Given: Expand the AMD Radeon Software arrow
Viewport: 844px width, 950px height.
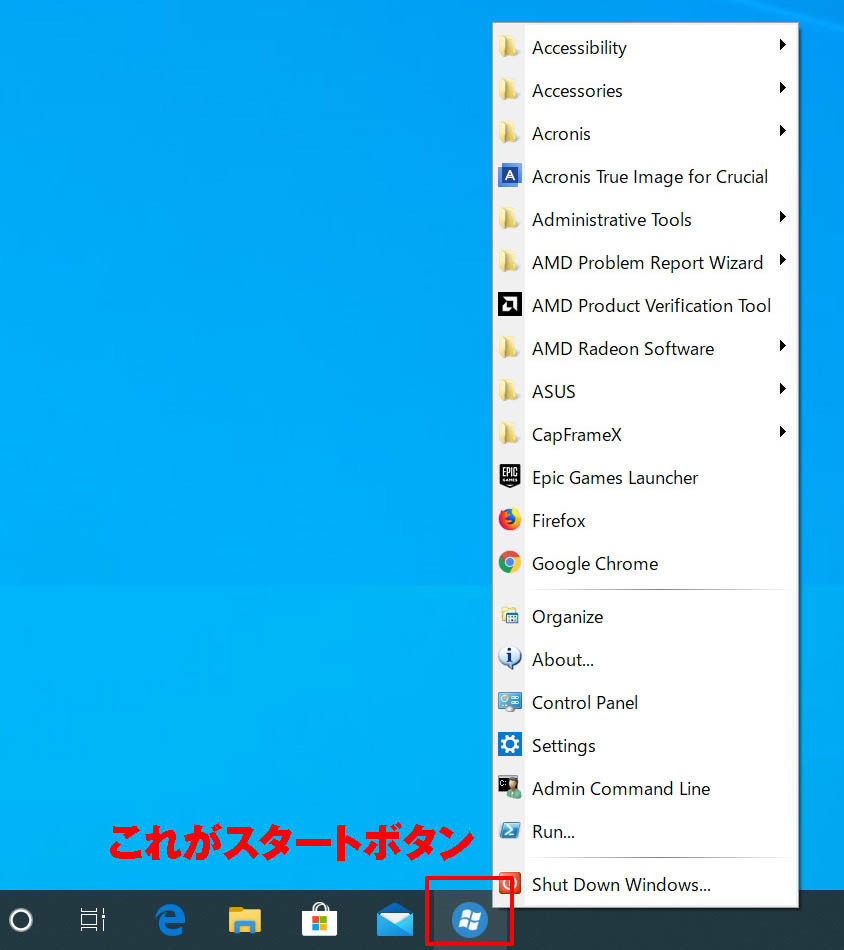Looking at the screenshot, I should tap(782, 346).
